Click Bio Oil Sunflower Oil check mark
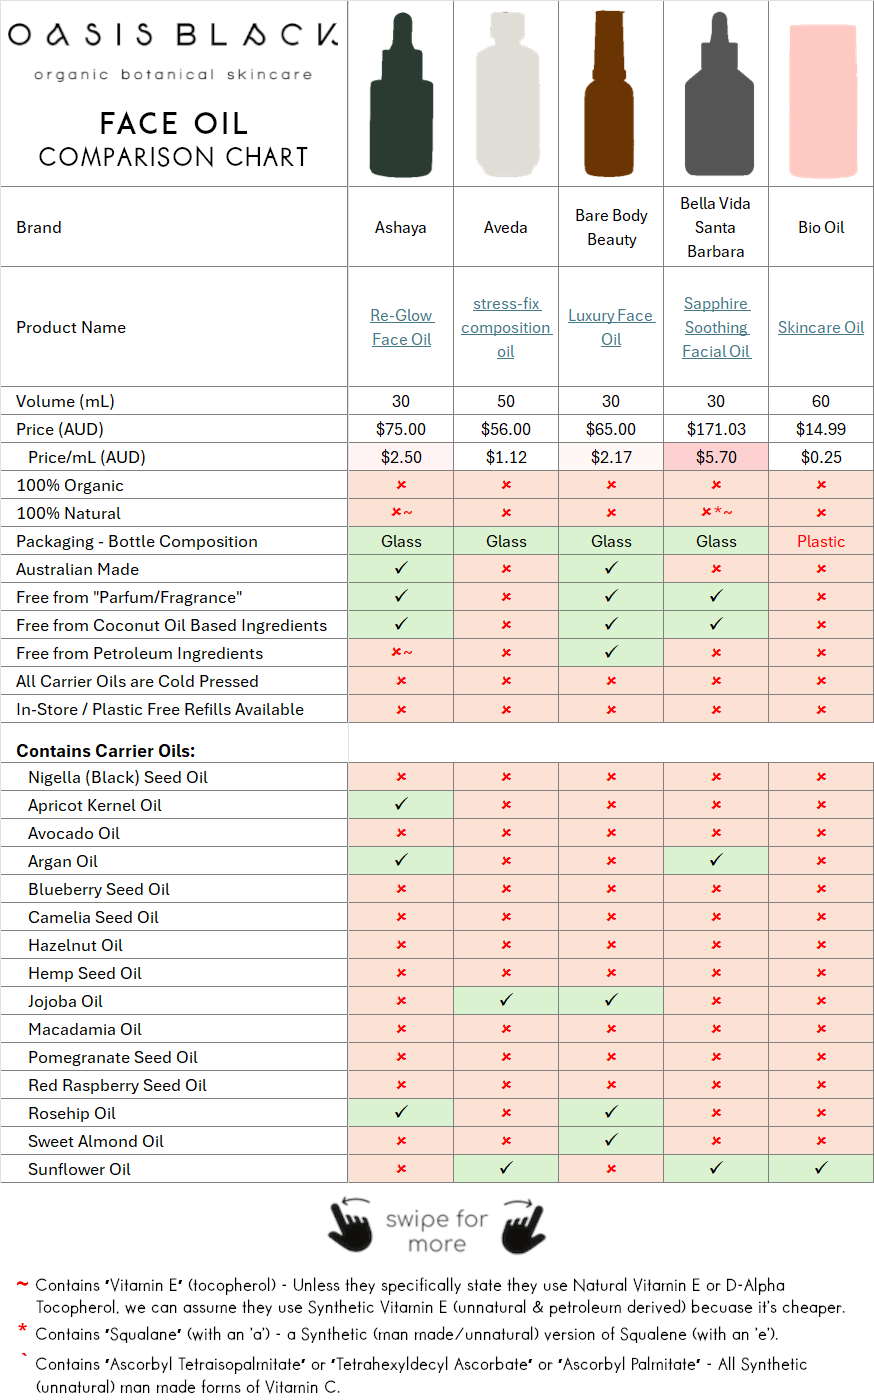Image resolution: width=874 pixels, height=1400 pixels. pyautogui.click(x=821, y=1168)
